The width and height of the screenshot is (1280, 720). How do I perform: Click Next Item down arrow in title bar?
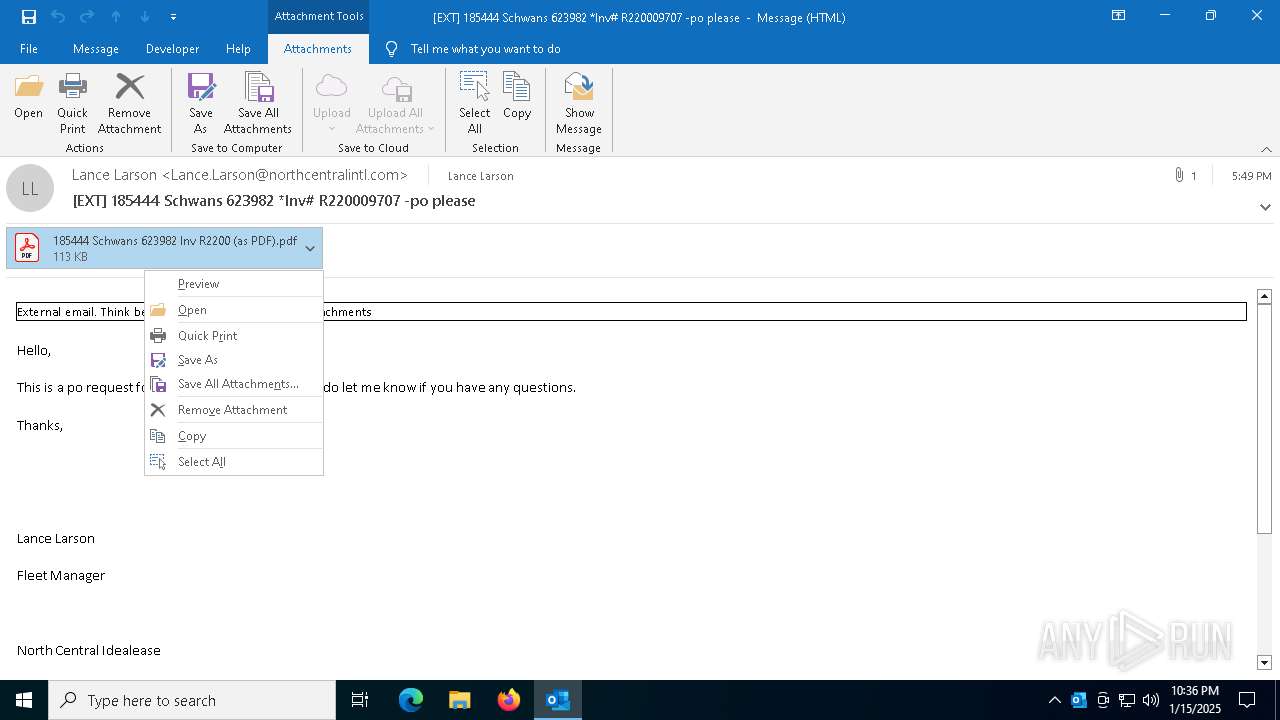click(145, 16)
